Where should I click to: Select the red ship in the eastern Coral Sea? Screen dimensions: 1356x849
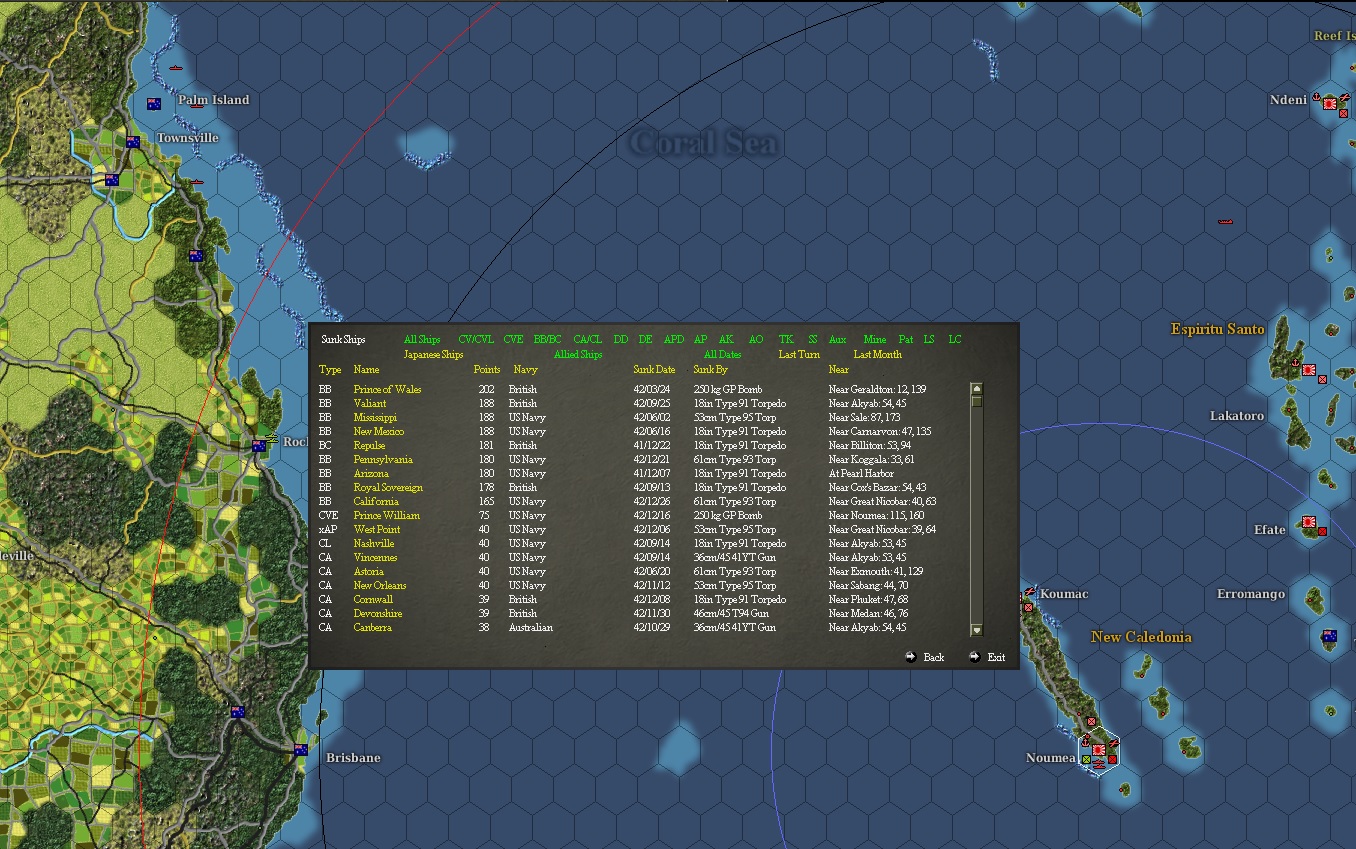pos(1225,221)
